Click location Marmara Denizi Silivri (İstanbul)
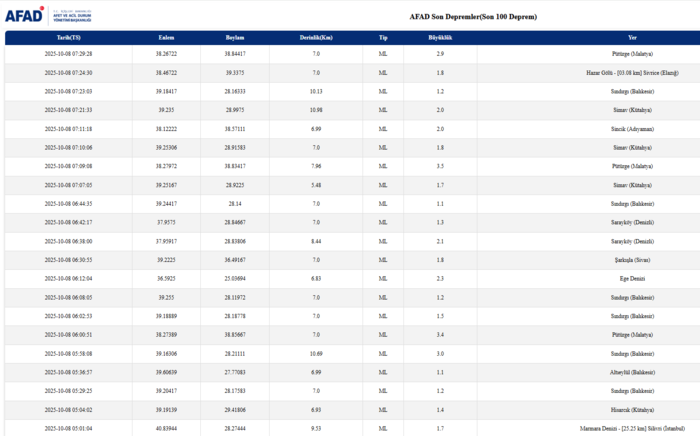The height and width of the screenshot is (436, 700). pos(632,428)
